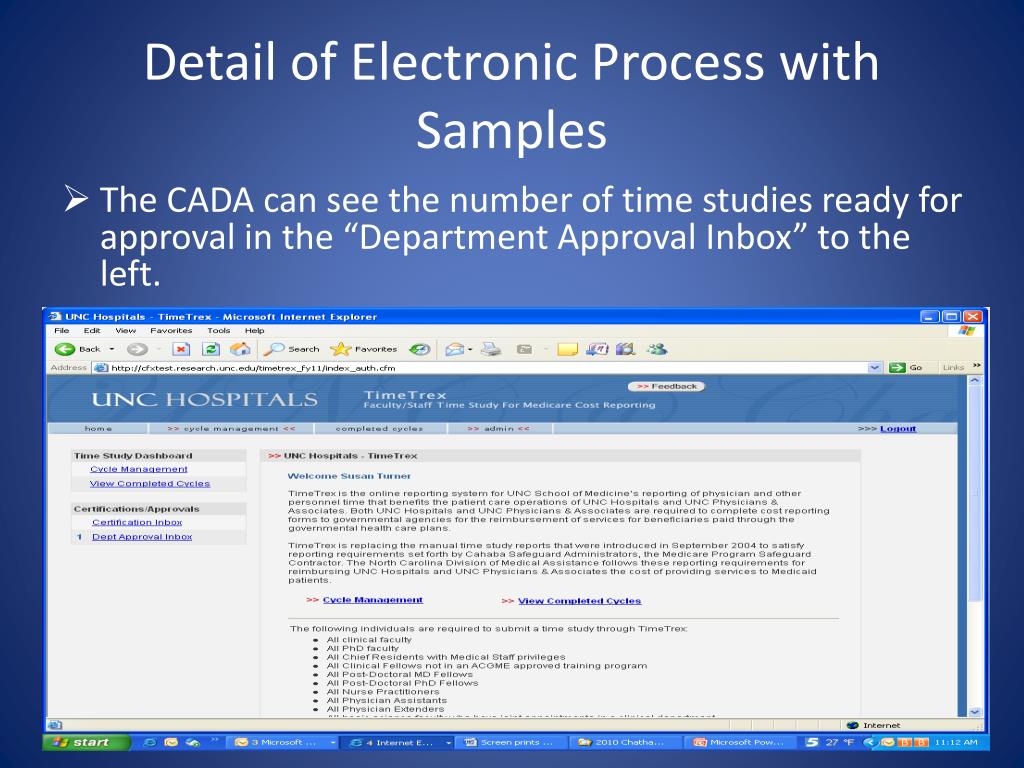Switch to 'Screen prints' taskbar window

(511, 743)
